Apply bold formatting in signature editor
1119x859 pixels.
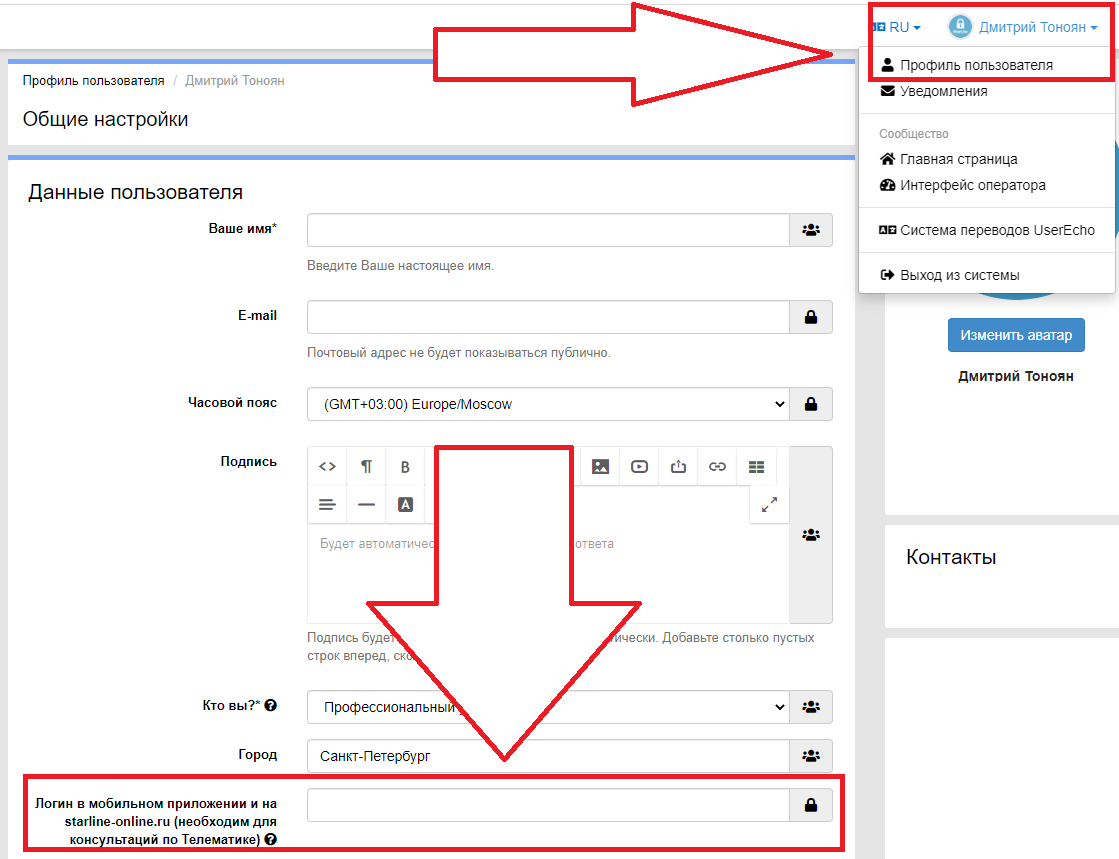click(405, 466)
